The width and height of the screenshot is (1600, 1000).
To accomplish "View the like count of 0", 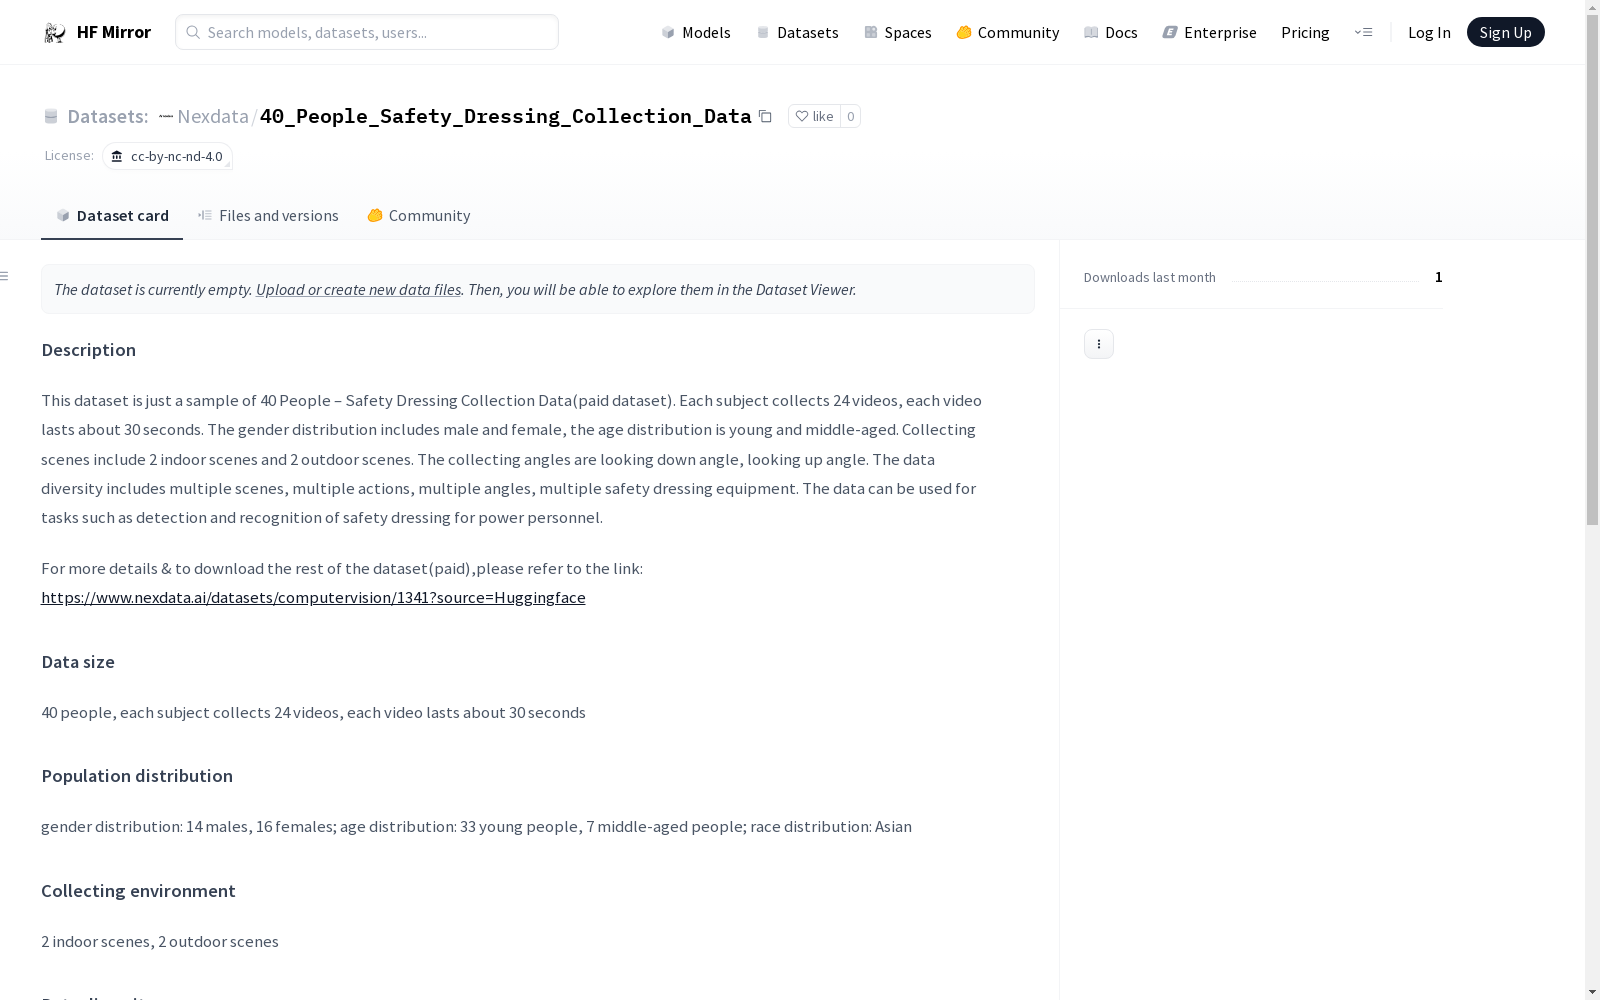I will 850,116.
